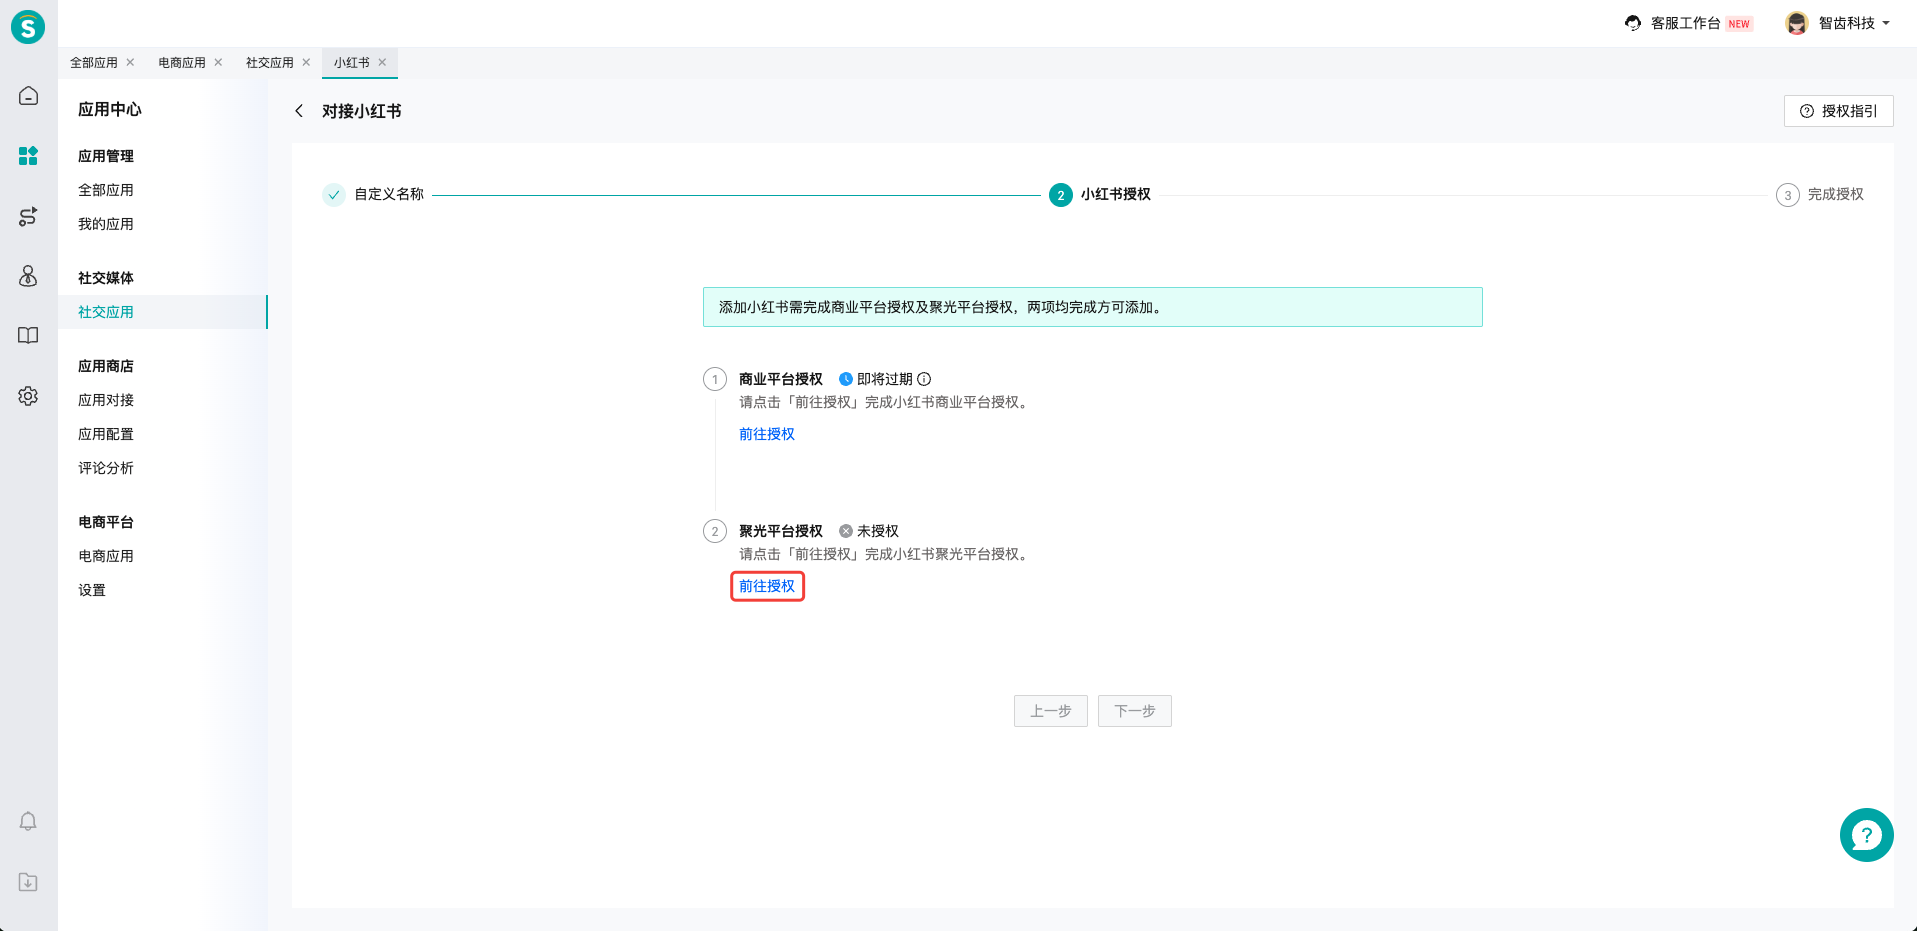Open the notification bell icon
1917x931 pixels.
coord(28,821)
